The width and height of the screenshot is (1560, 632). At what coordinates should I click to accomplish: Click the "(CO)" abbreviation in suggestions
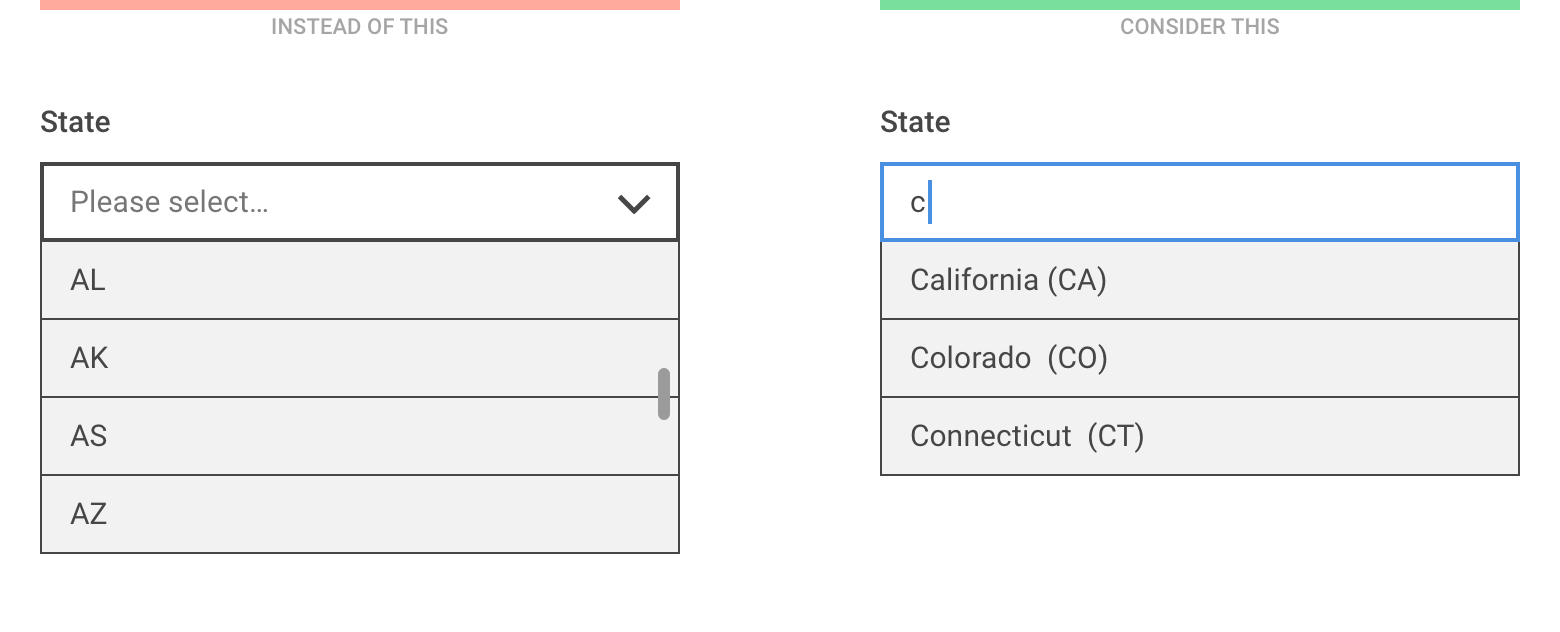click(x=1078, y=358)
